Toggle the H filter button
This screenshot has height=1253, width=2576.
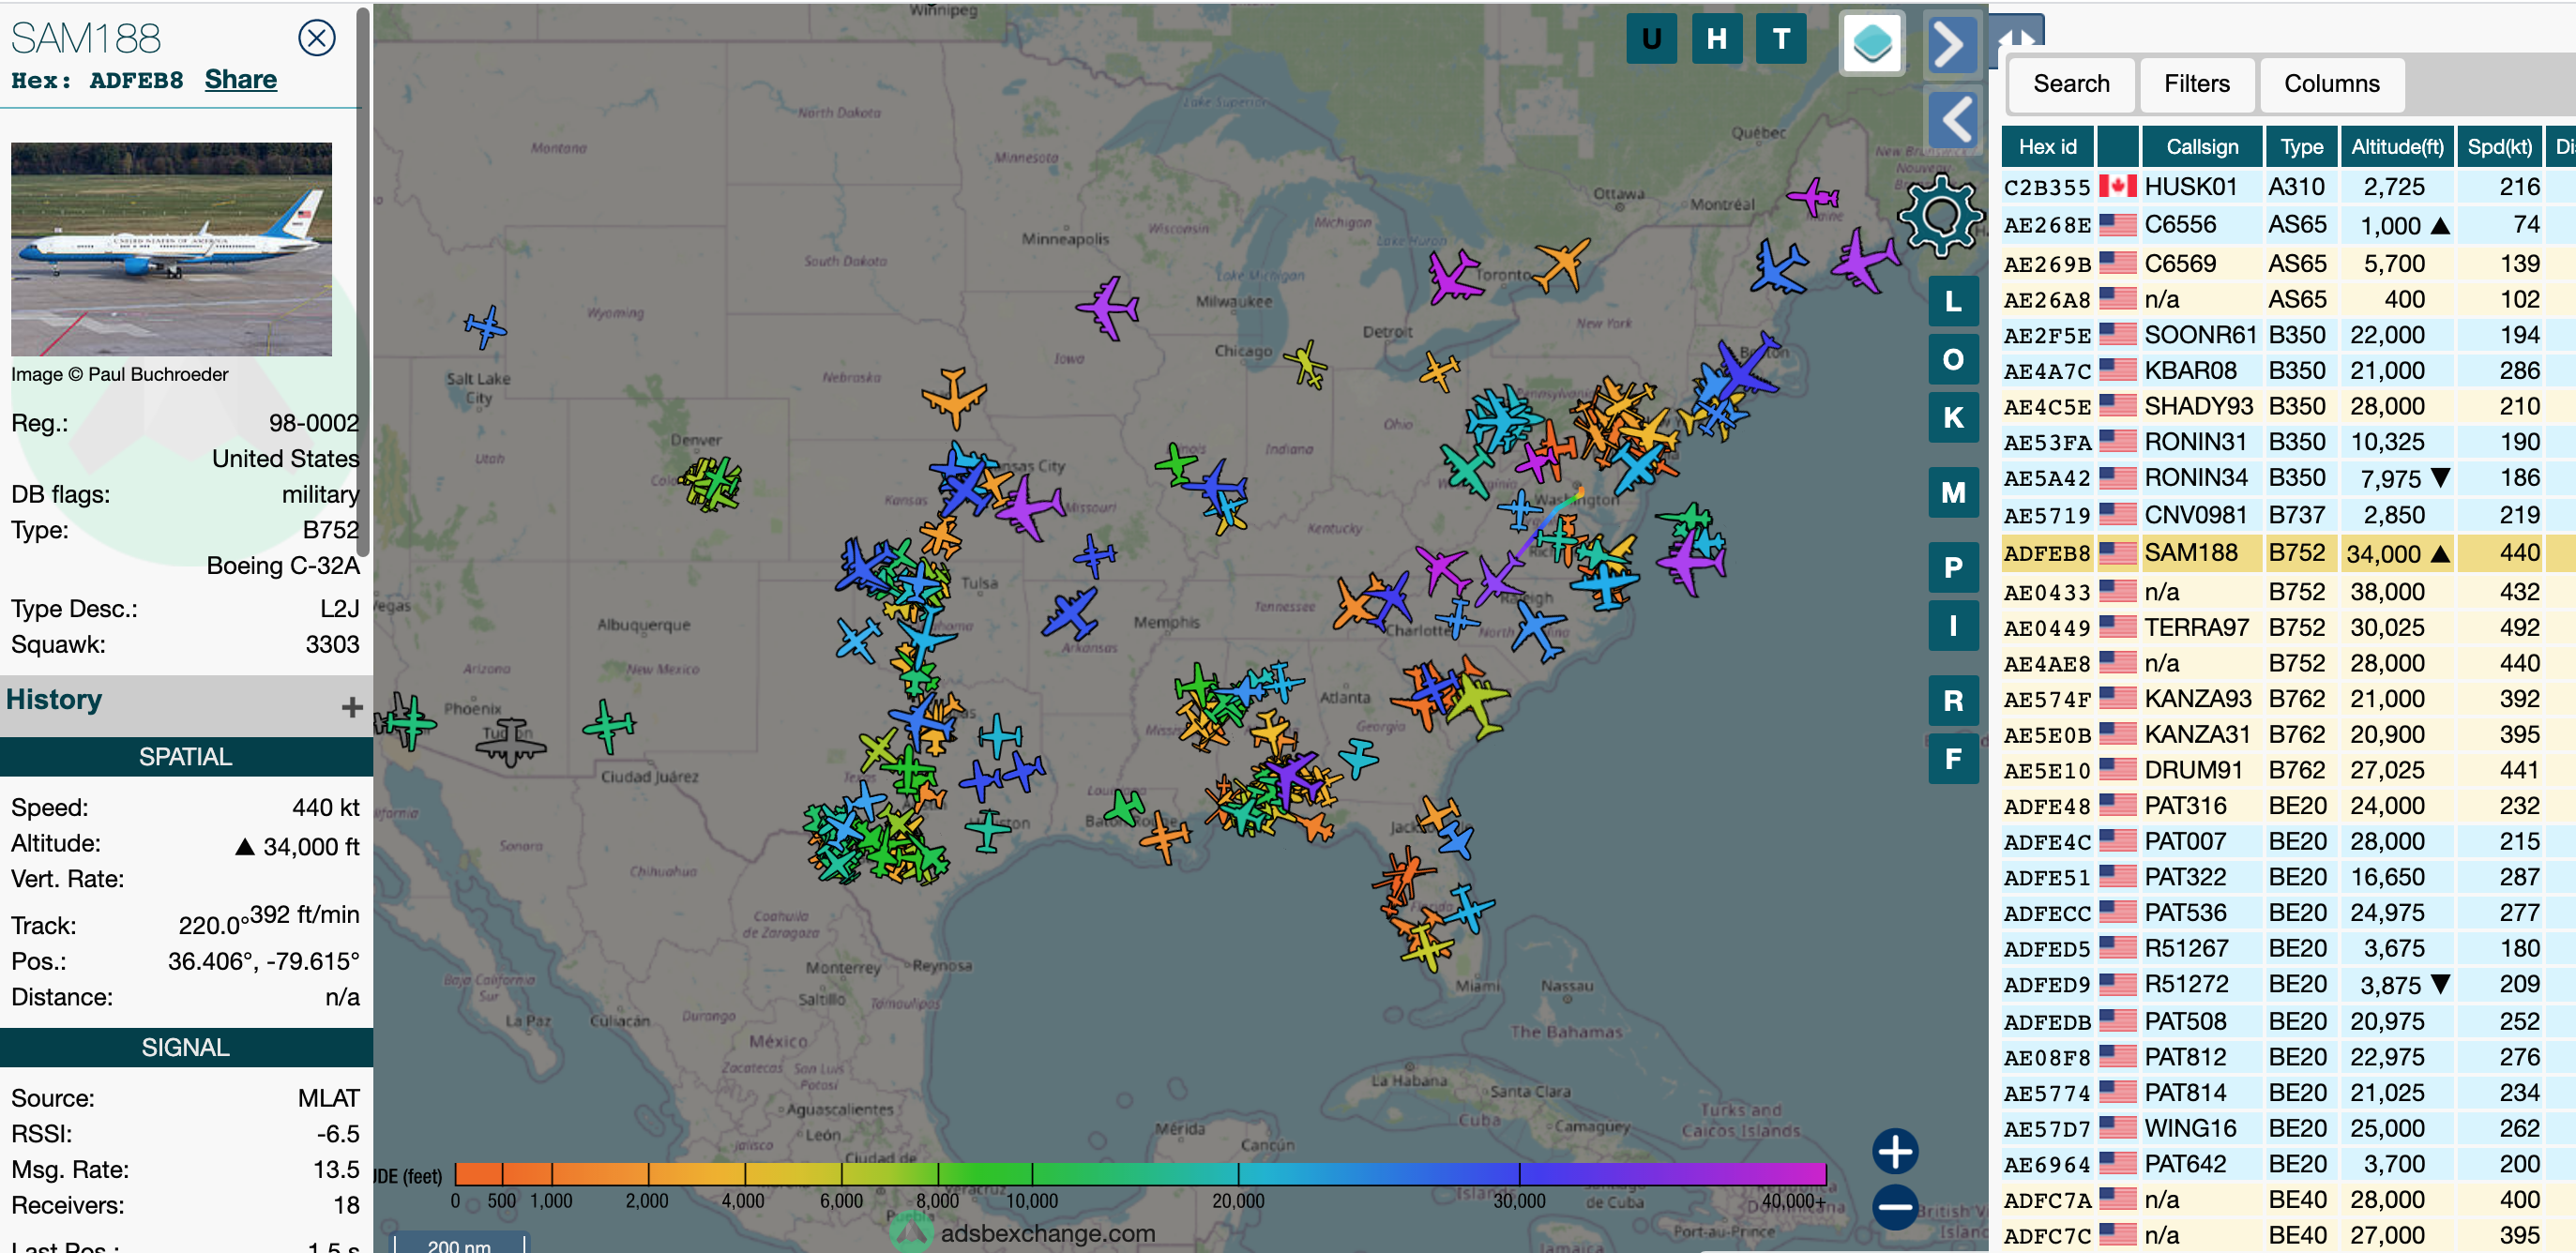[1716, 39]
